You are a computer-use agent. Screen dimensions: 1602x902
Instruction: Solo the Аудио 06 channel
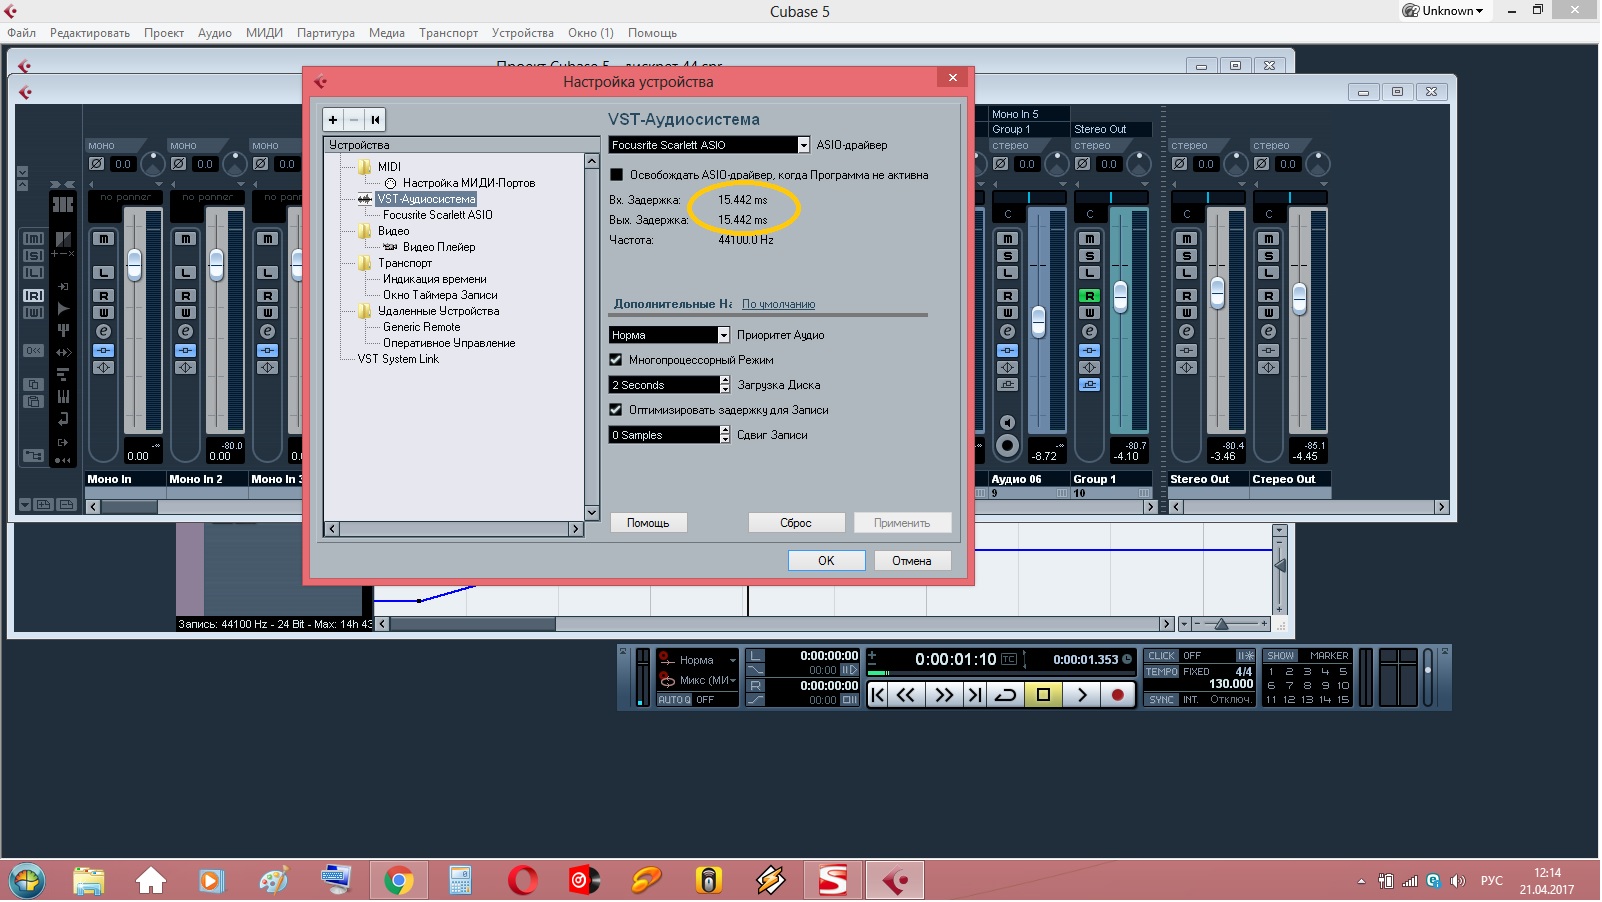[1007, 256]
